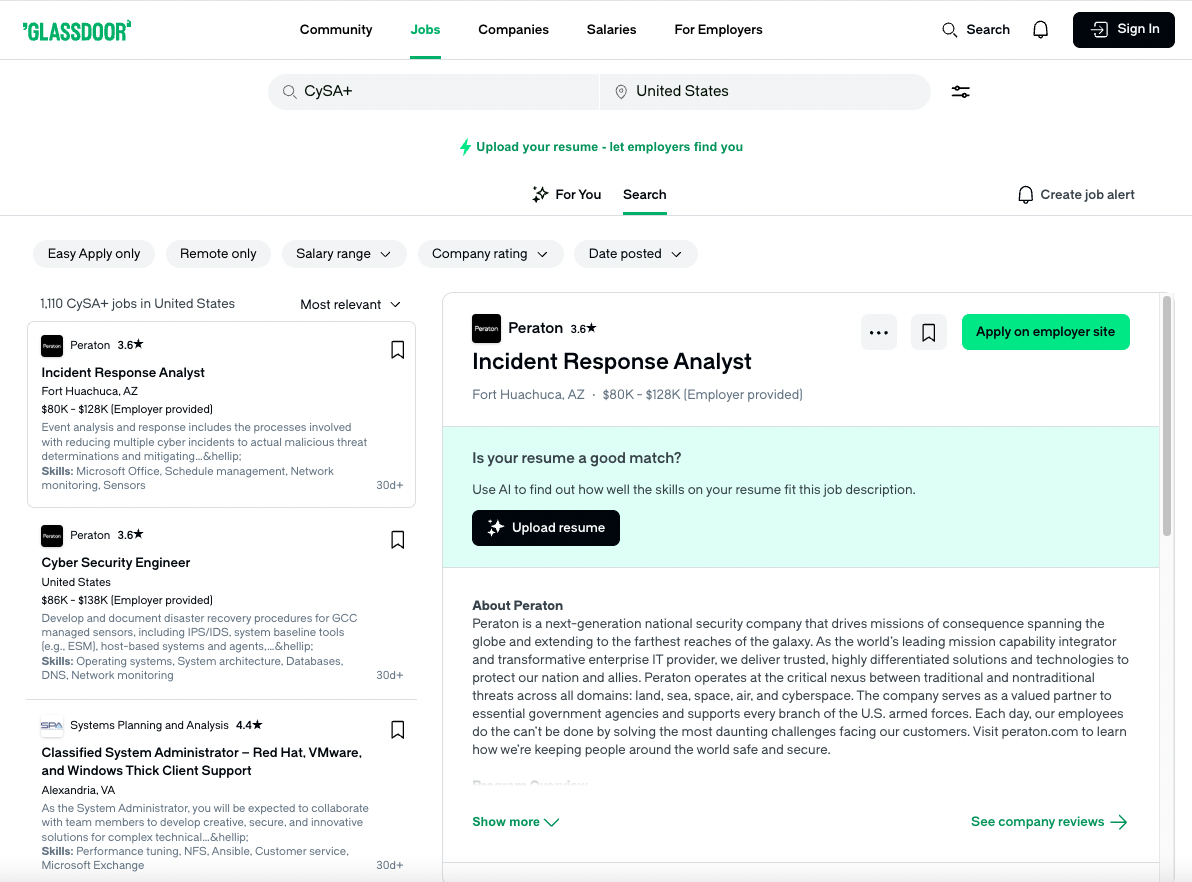Enable the Remote only filter
The width and height of the screenshot is (1192, 882).
pos(218,254)
